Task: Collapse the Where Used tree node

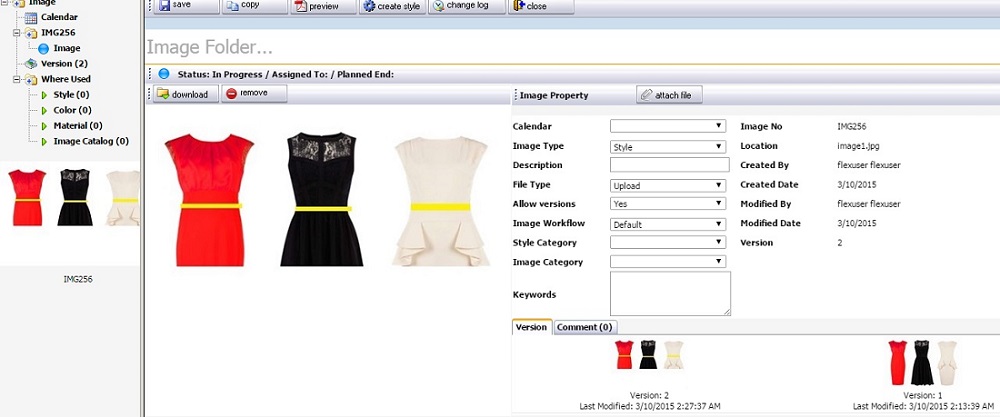Action: (17, 79)
